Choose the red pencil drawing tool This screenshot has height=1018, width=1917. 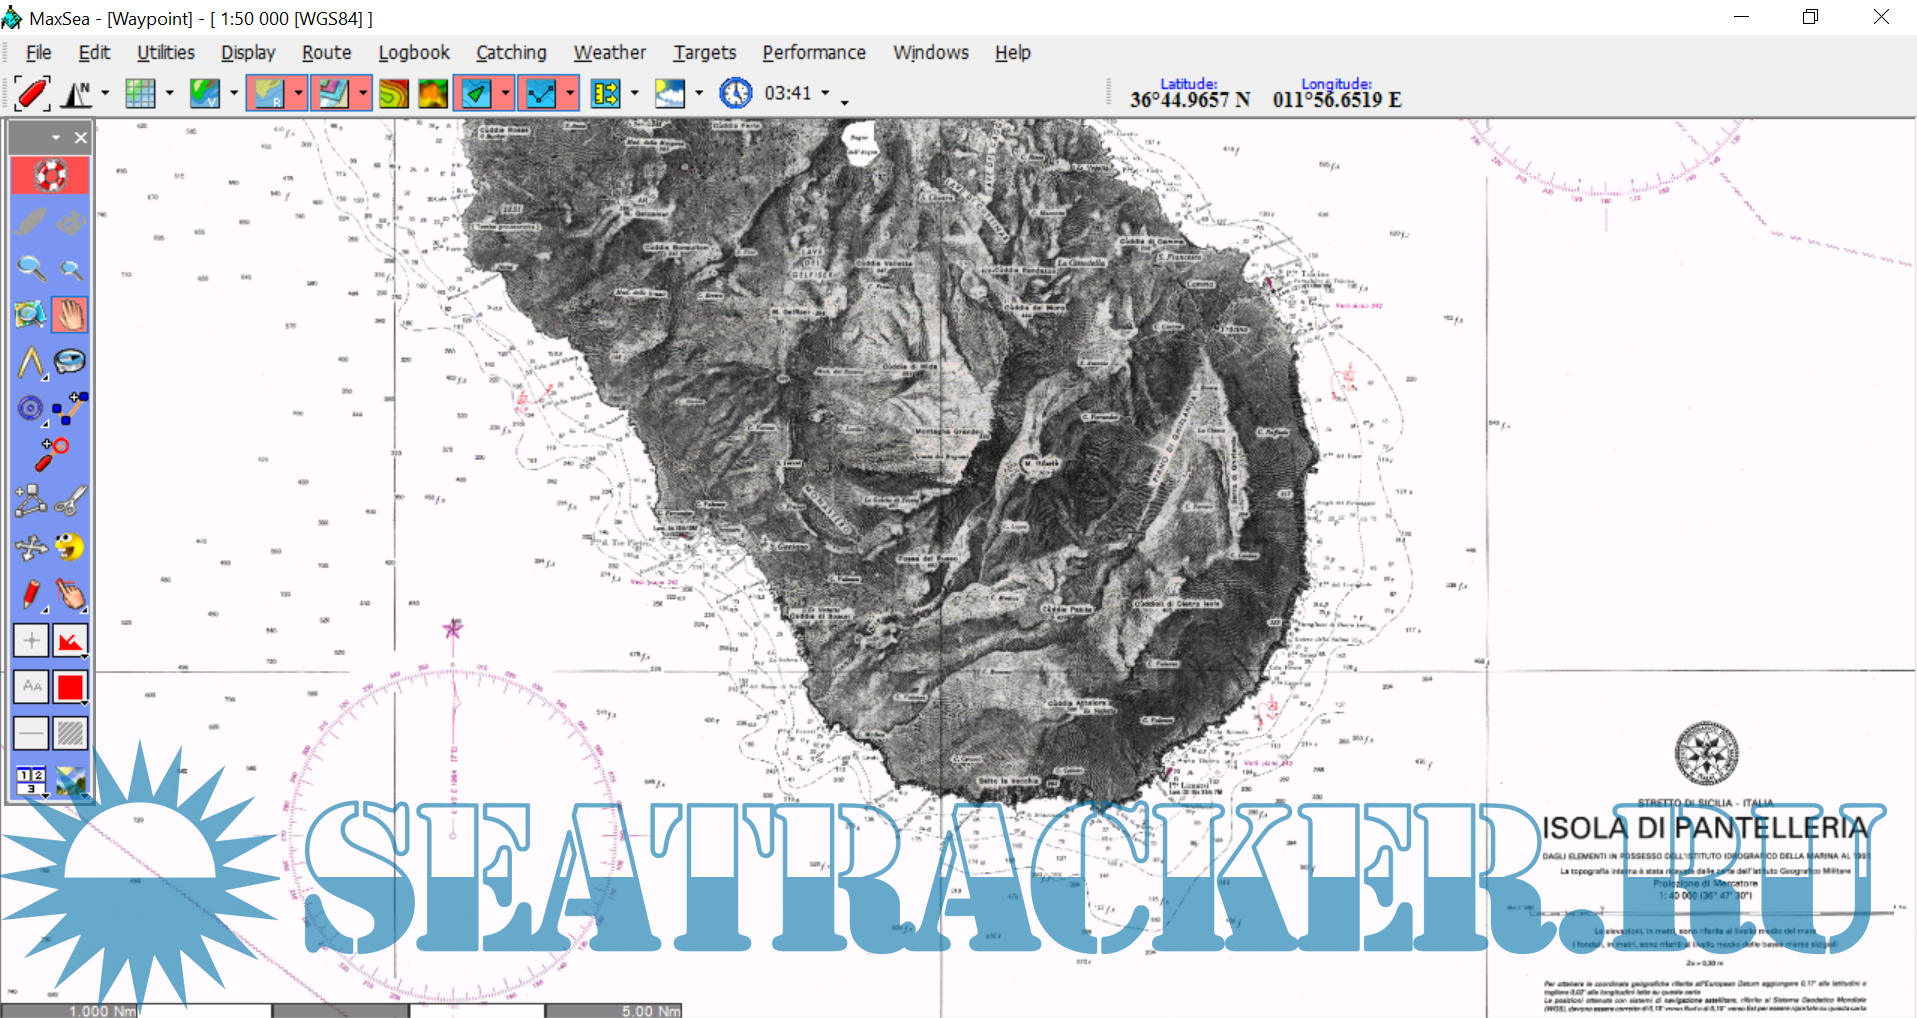click(x=30, y=594)
